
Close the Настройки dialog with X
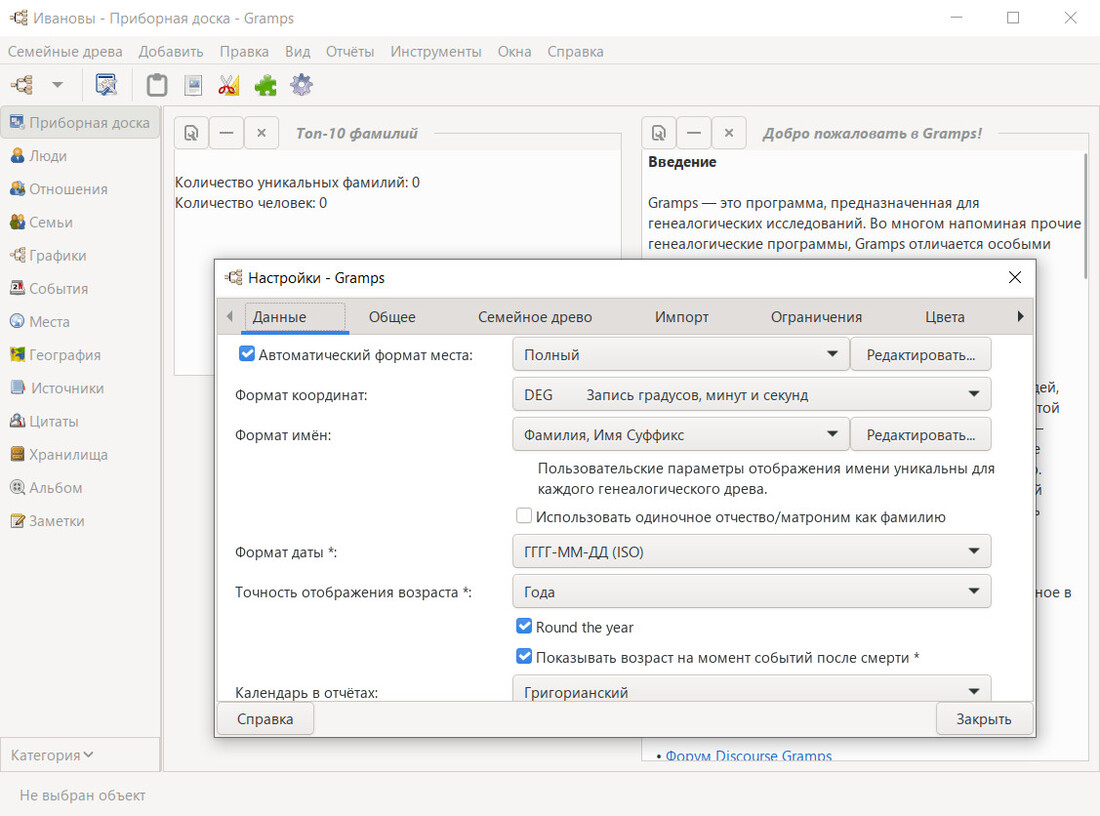(x=1014, y=277)
